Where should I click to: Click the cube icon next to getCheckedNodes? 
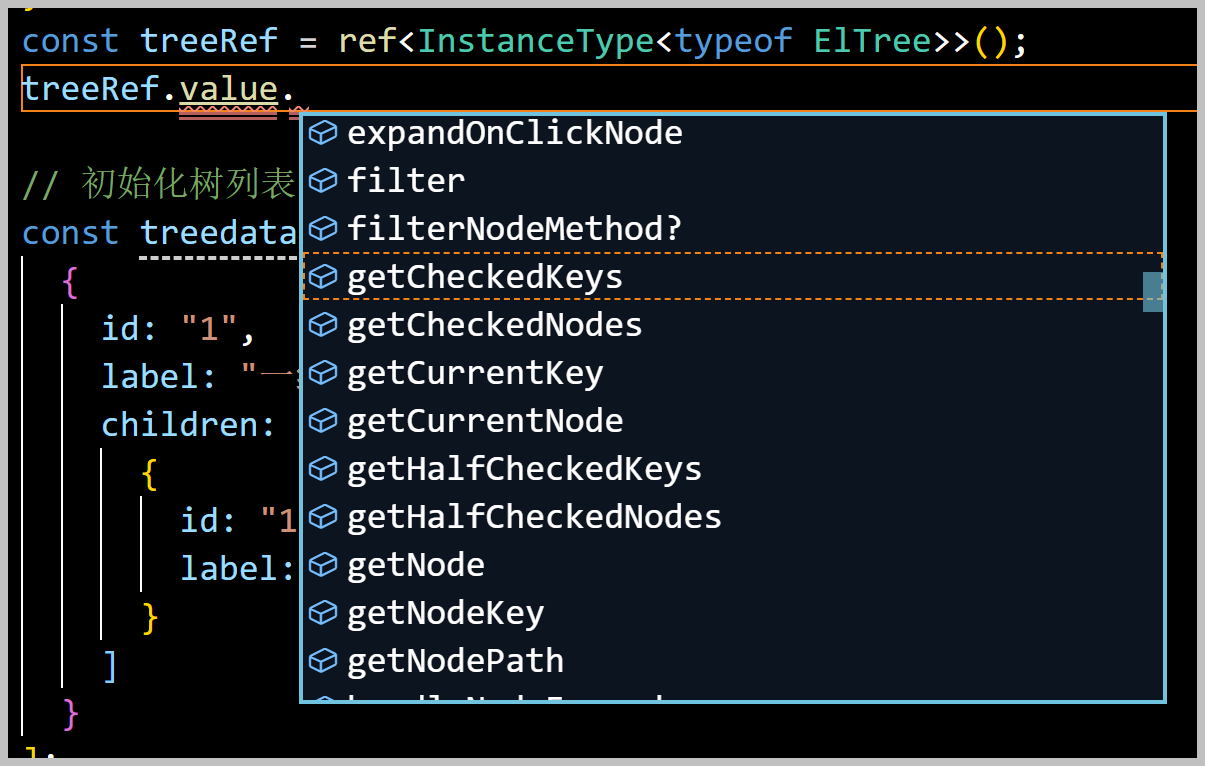point(322,324)
